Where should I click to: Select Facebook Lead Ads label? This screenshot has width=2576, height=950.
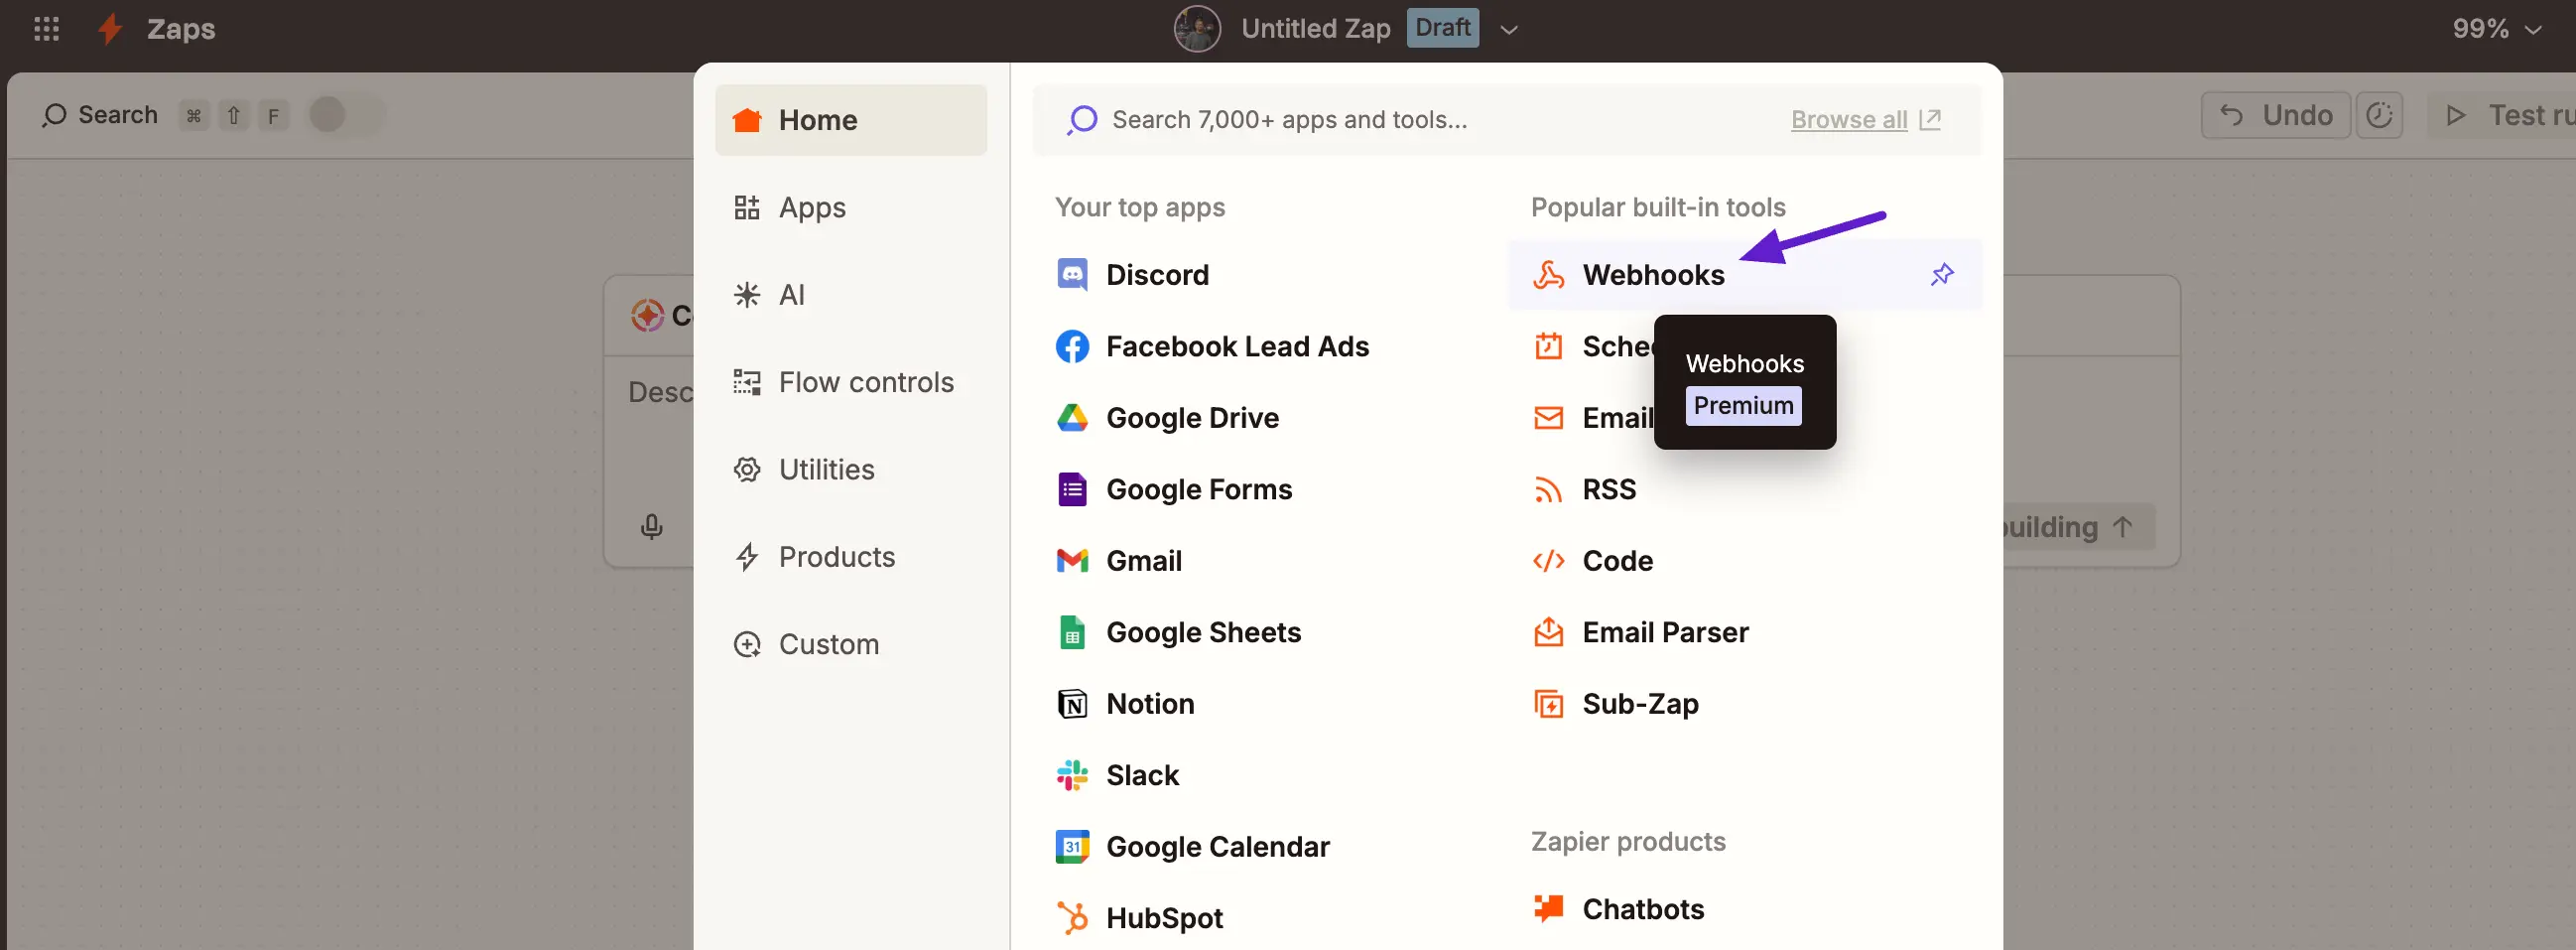tap(1237, 346)
